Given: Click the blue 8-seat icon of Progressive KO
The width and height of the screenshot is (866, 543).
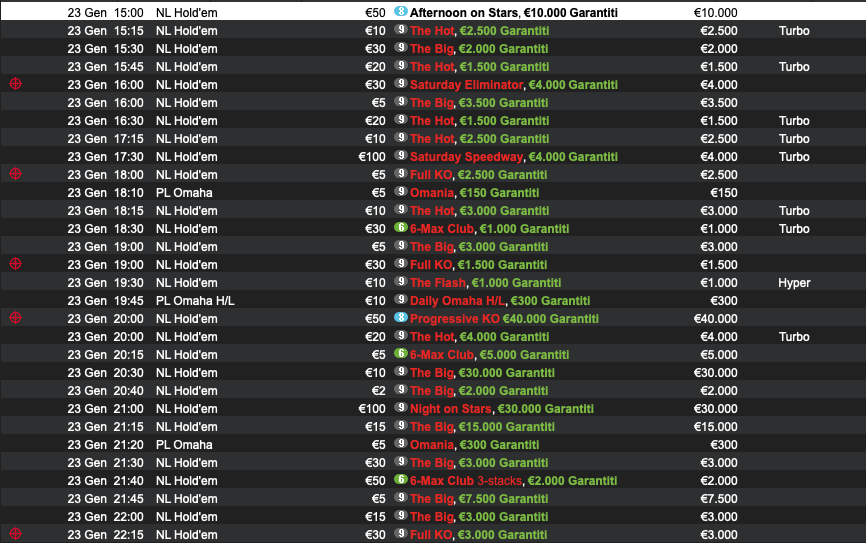Looking at the screenshot, I should (x=400, y=317).
